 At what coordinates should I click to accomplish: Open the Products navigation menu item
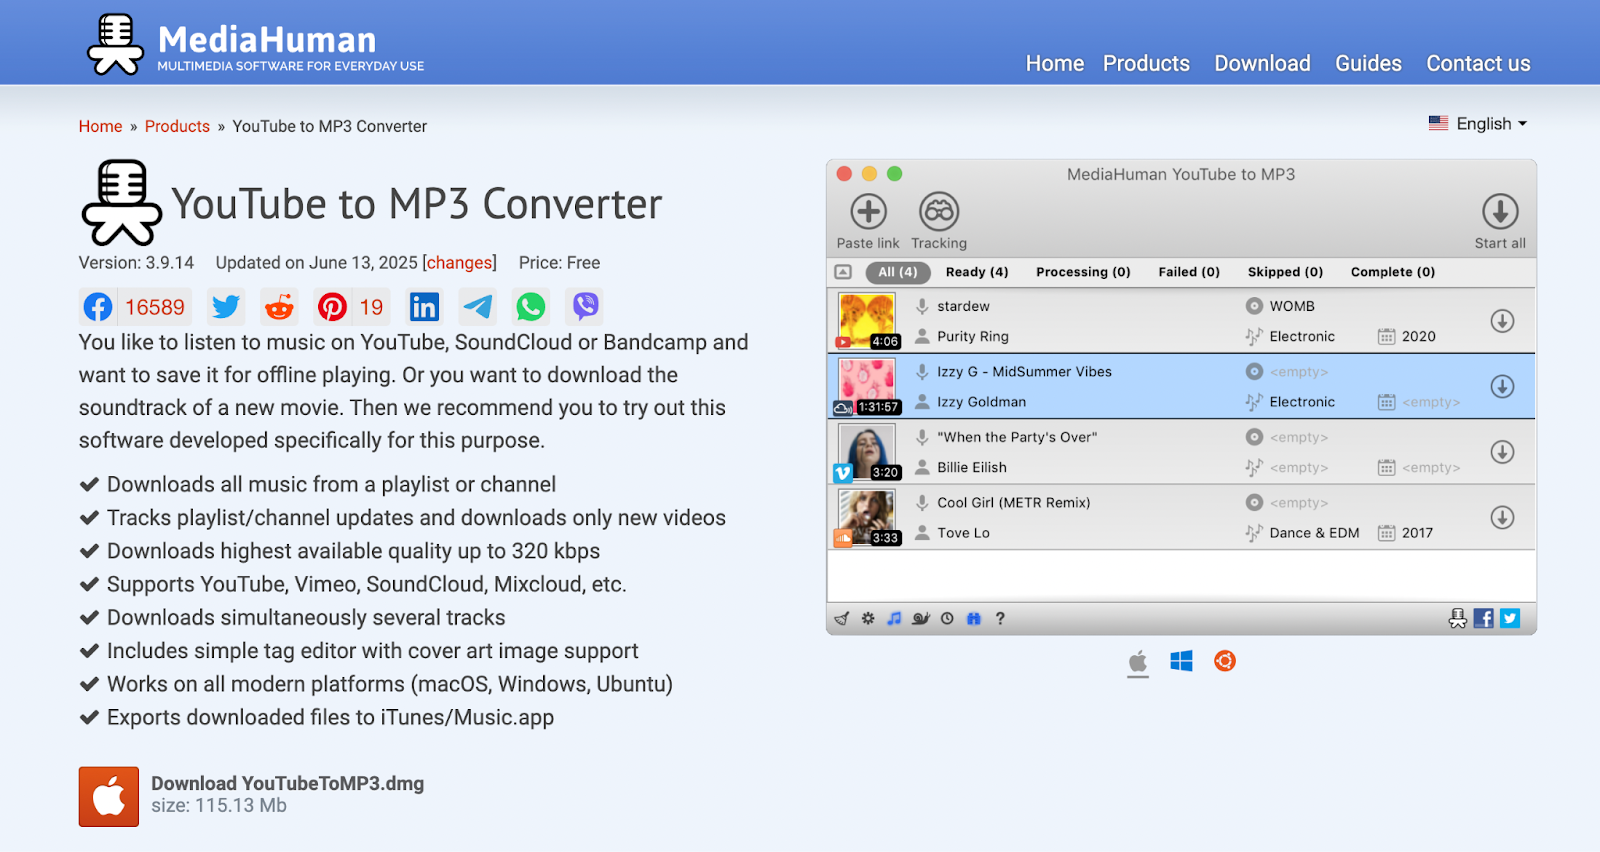coord(1146,64)
